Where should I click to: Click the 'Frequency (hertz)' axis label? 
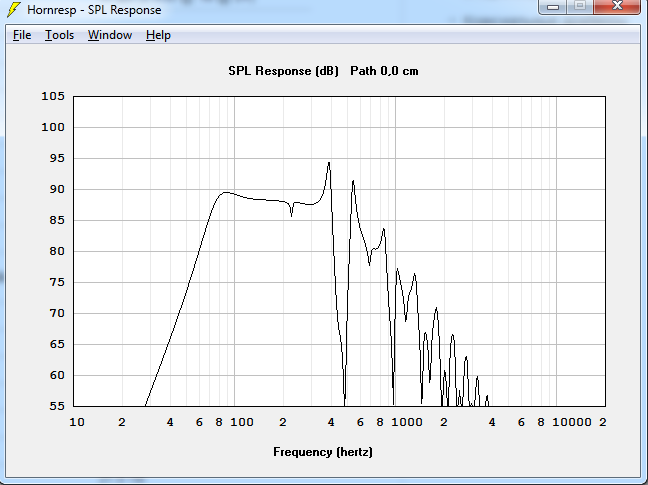click(323, 452)
